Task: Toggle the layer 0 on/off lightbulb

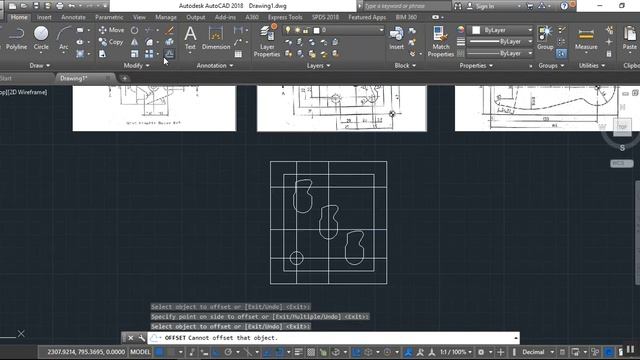Action: click(x=288, y=30)
